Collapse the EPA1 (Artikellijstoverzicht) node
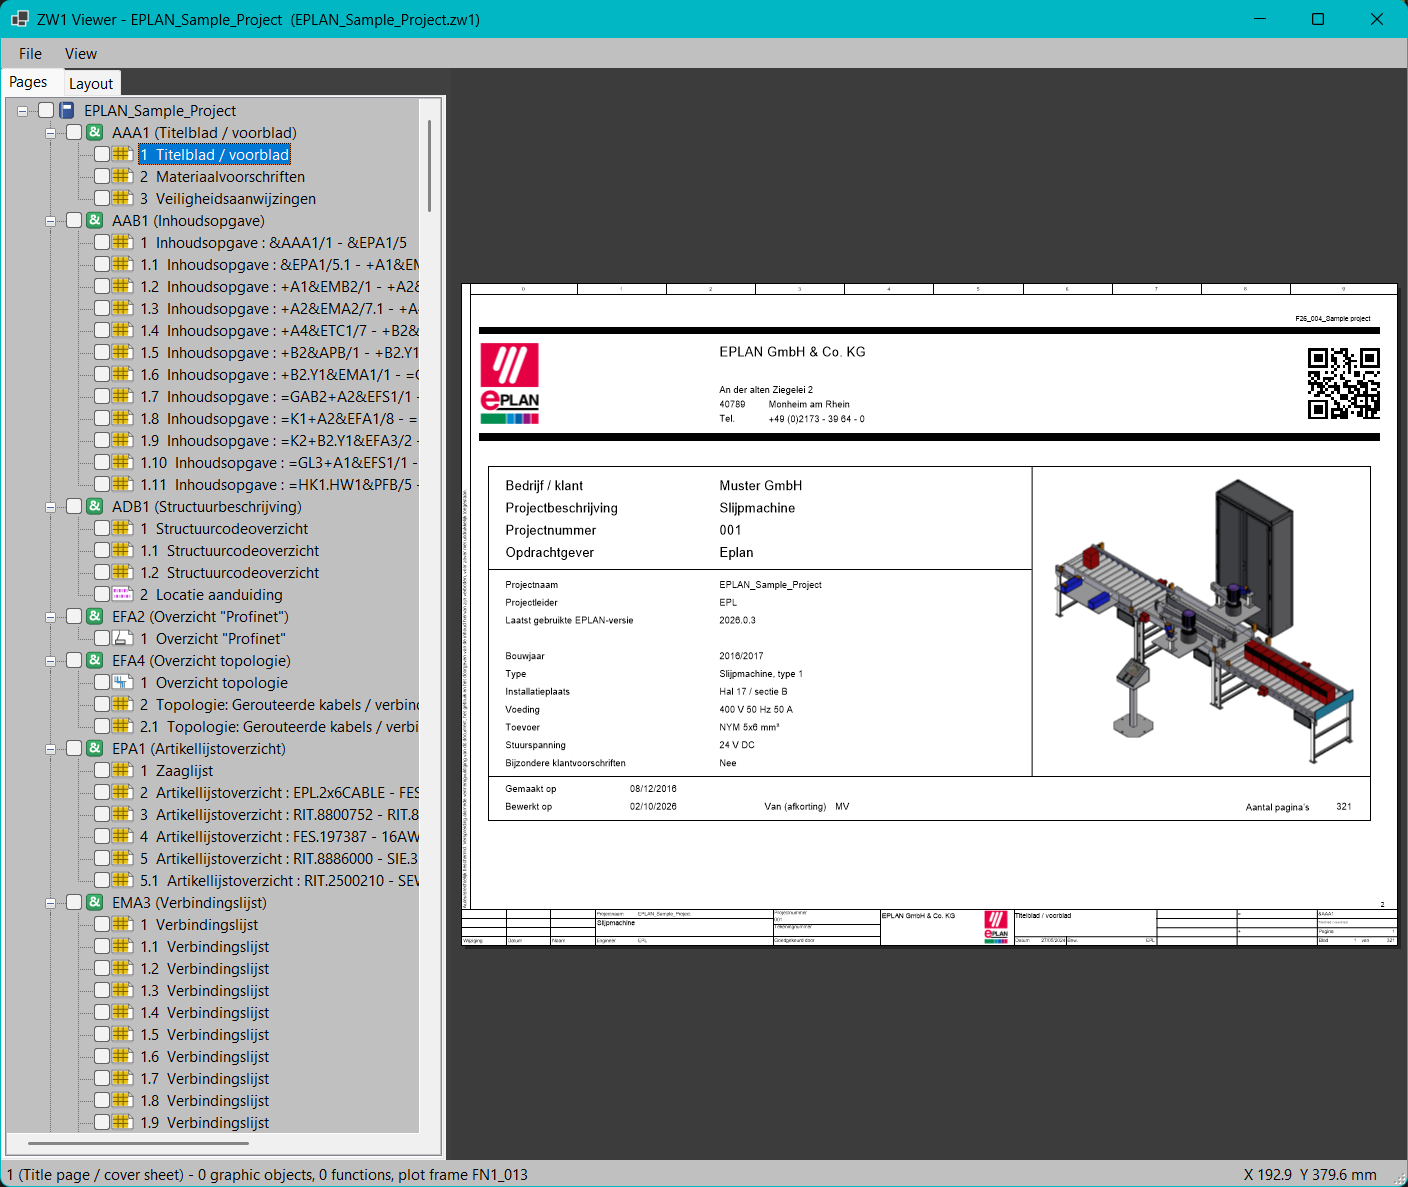The image size is (1408, 1187). click(50, 749)
